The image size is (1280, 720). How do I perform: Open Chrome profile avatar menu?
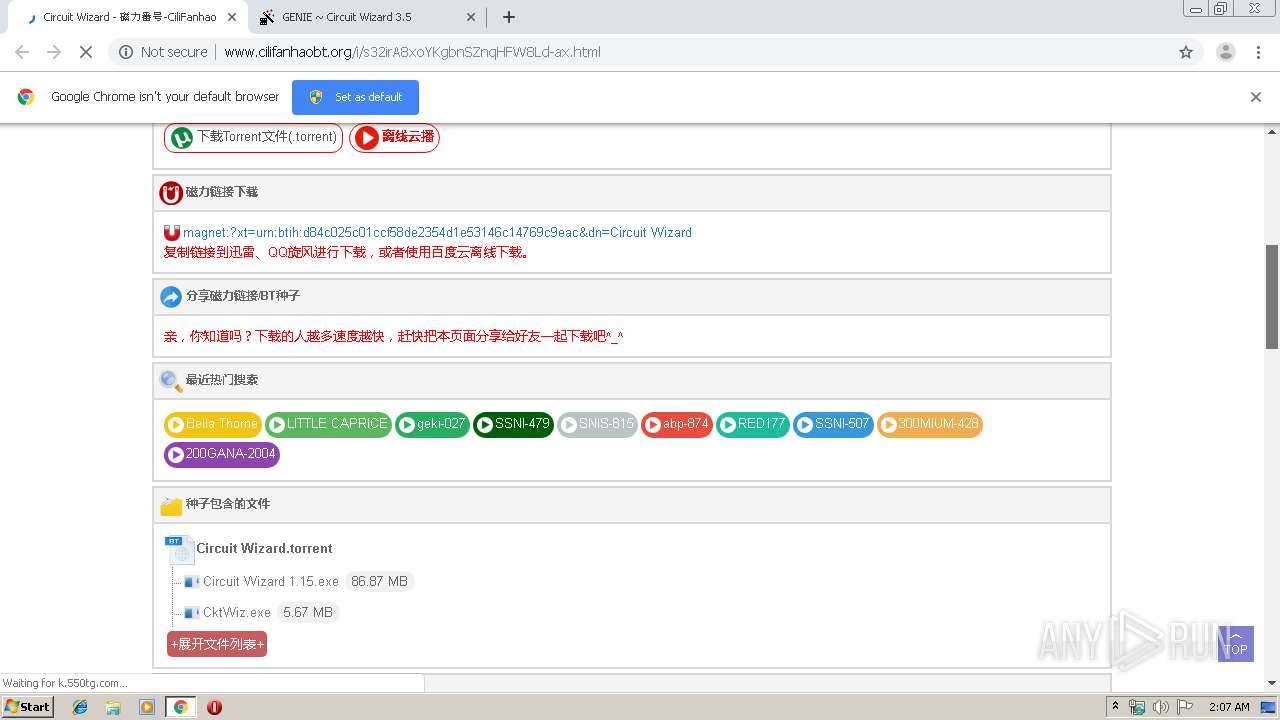coord(1225,52)
